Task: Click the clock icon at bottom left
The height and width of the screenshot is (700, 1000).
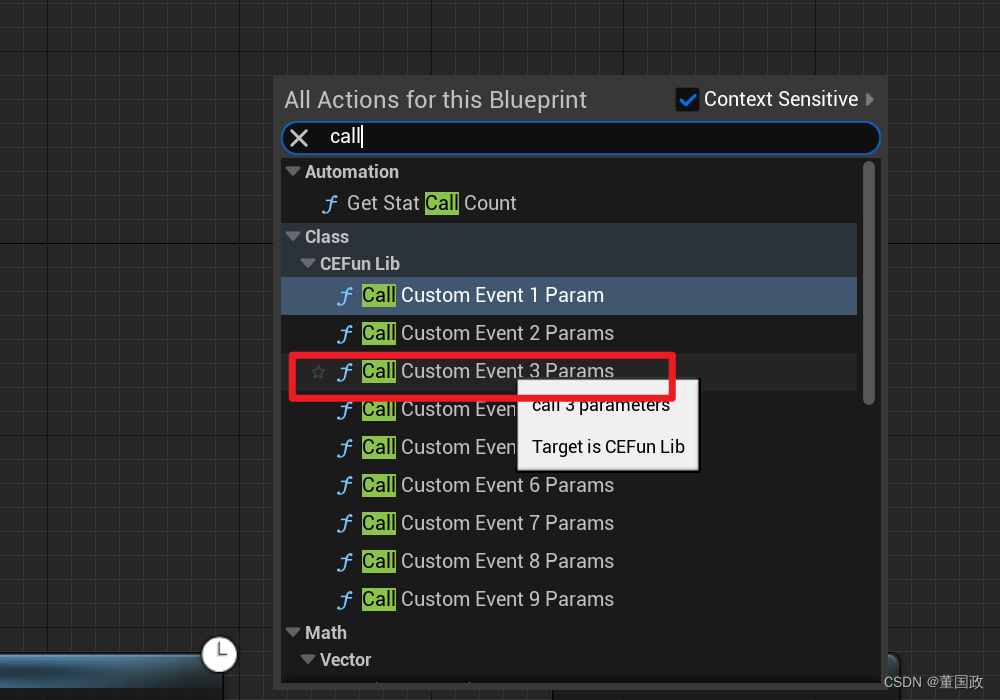Action: (x=220, y=654)
